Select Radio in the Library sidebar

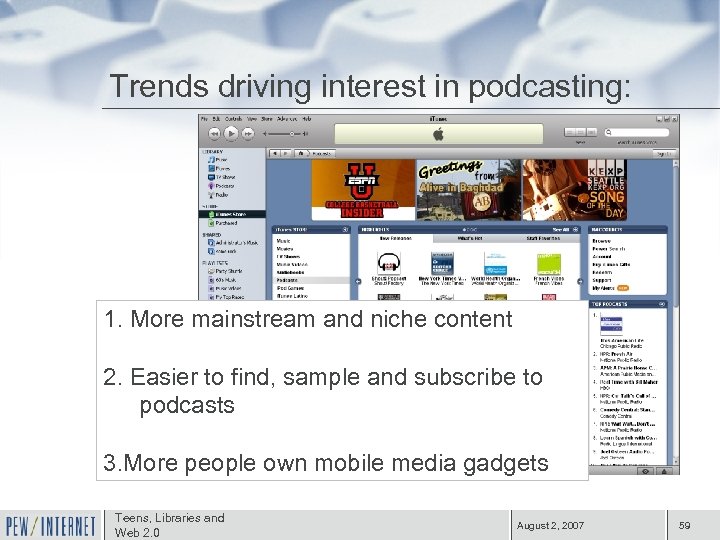(219, 194)
